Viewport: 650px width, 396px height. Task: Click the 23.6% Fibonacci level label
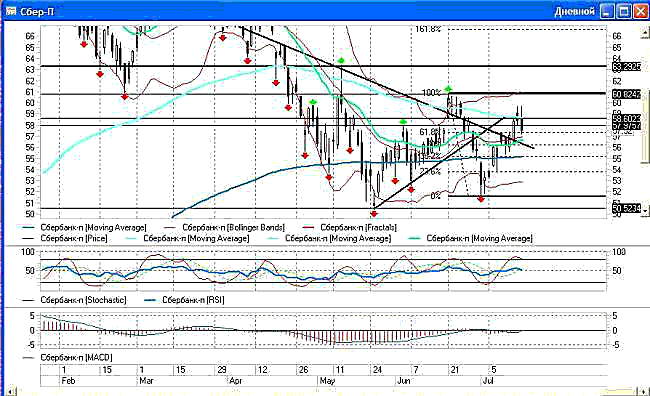430,171
